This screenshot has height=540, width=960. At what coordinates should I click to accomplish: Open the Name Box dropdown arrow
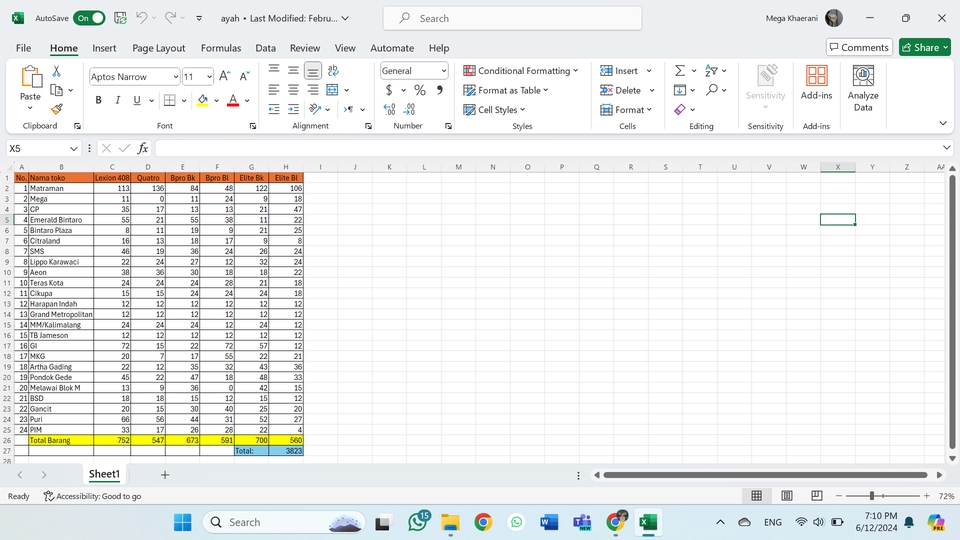click(x=73, y=148)
